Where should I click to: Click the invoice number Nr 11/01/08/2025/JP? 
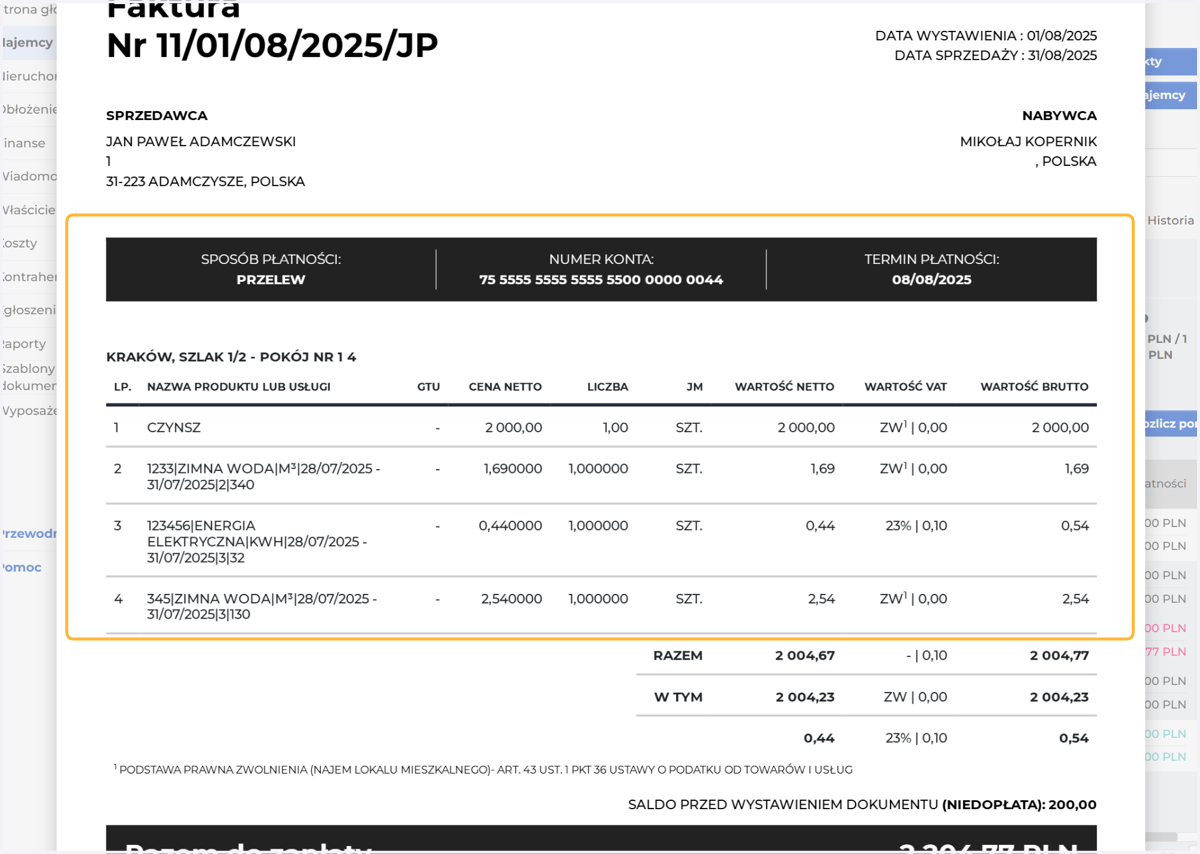click(272, 45)
